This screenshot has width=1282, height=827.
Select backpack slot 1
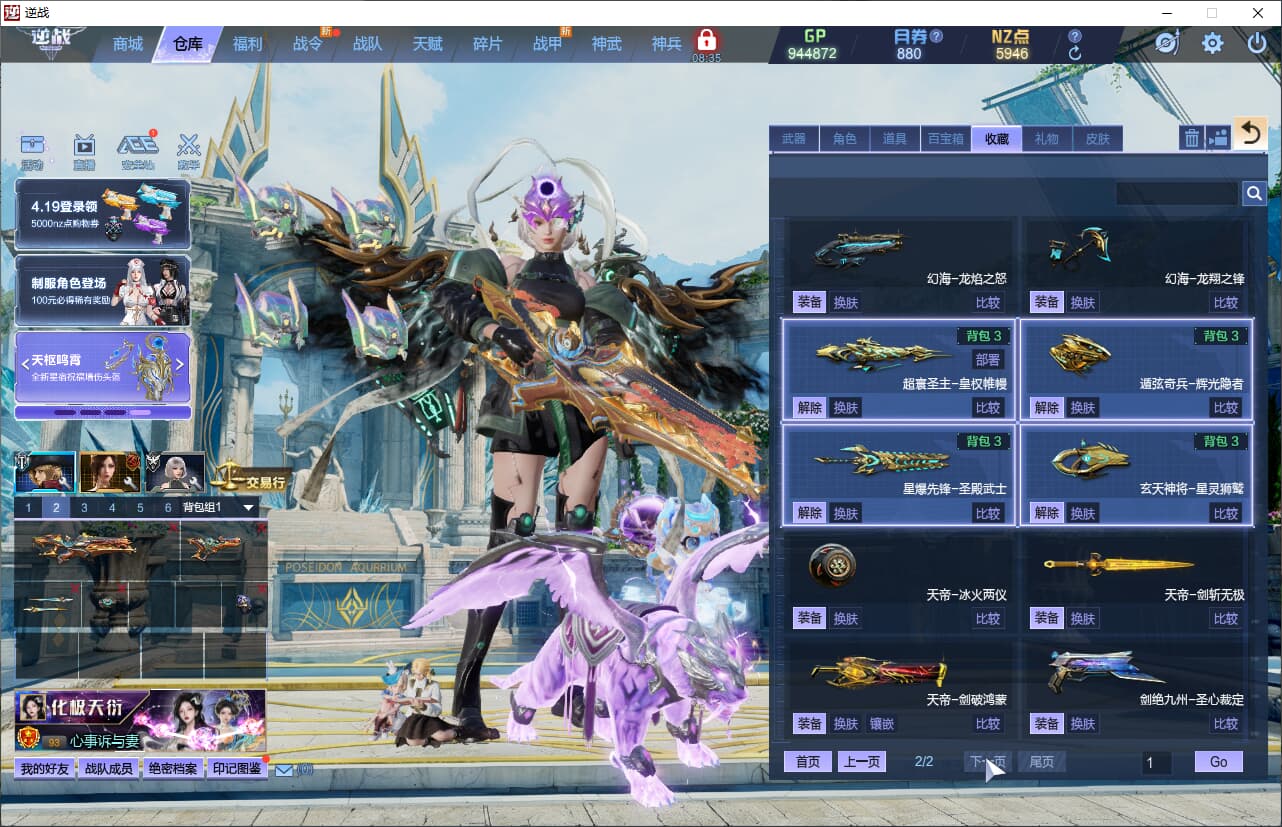point(28,508)
